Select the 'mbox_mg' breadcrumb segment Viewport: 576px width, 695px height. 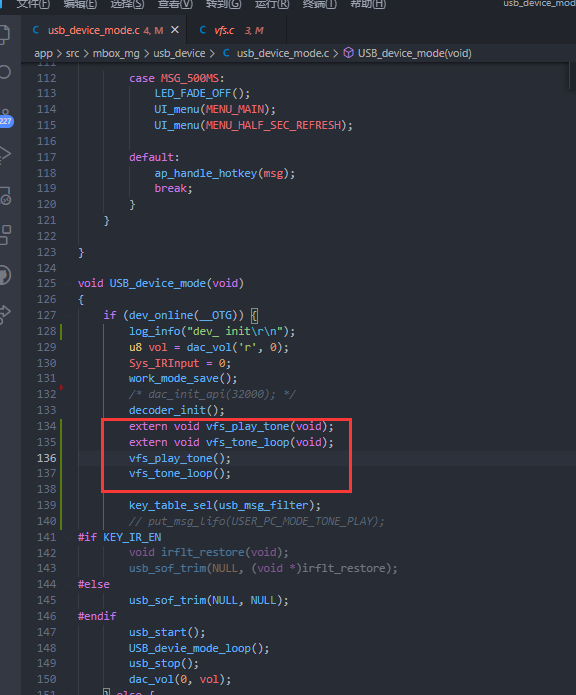pos(116,54)
